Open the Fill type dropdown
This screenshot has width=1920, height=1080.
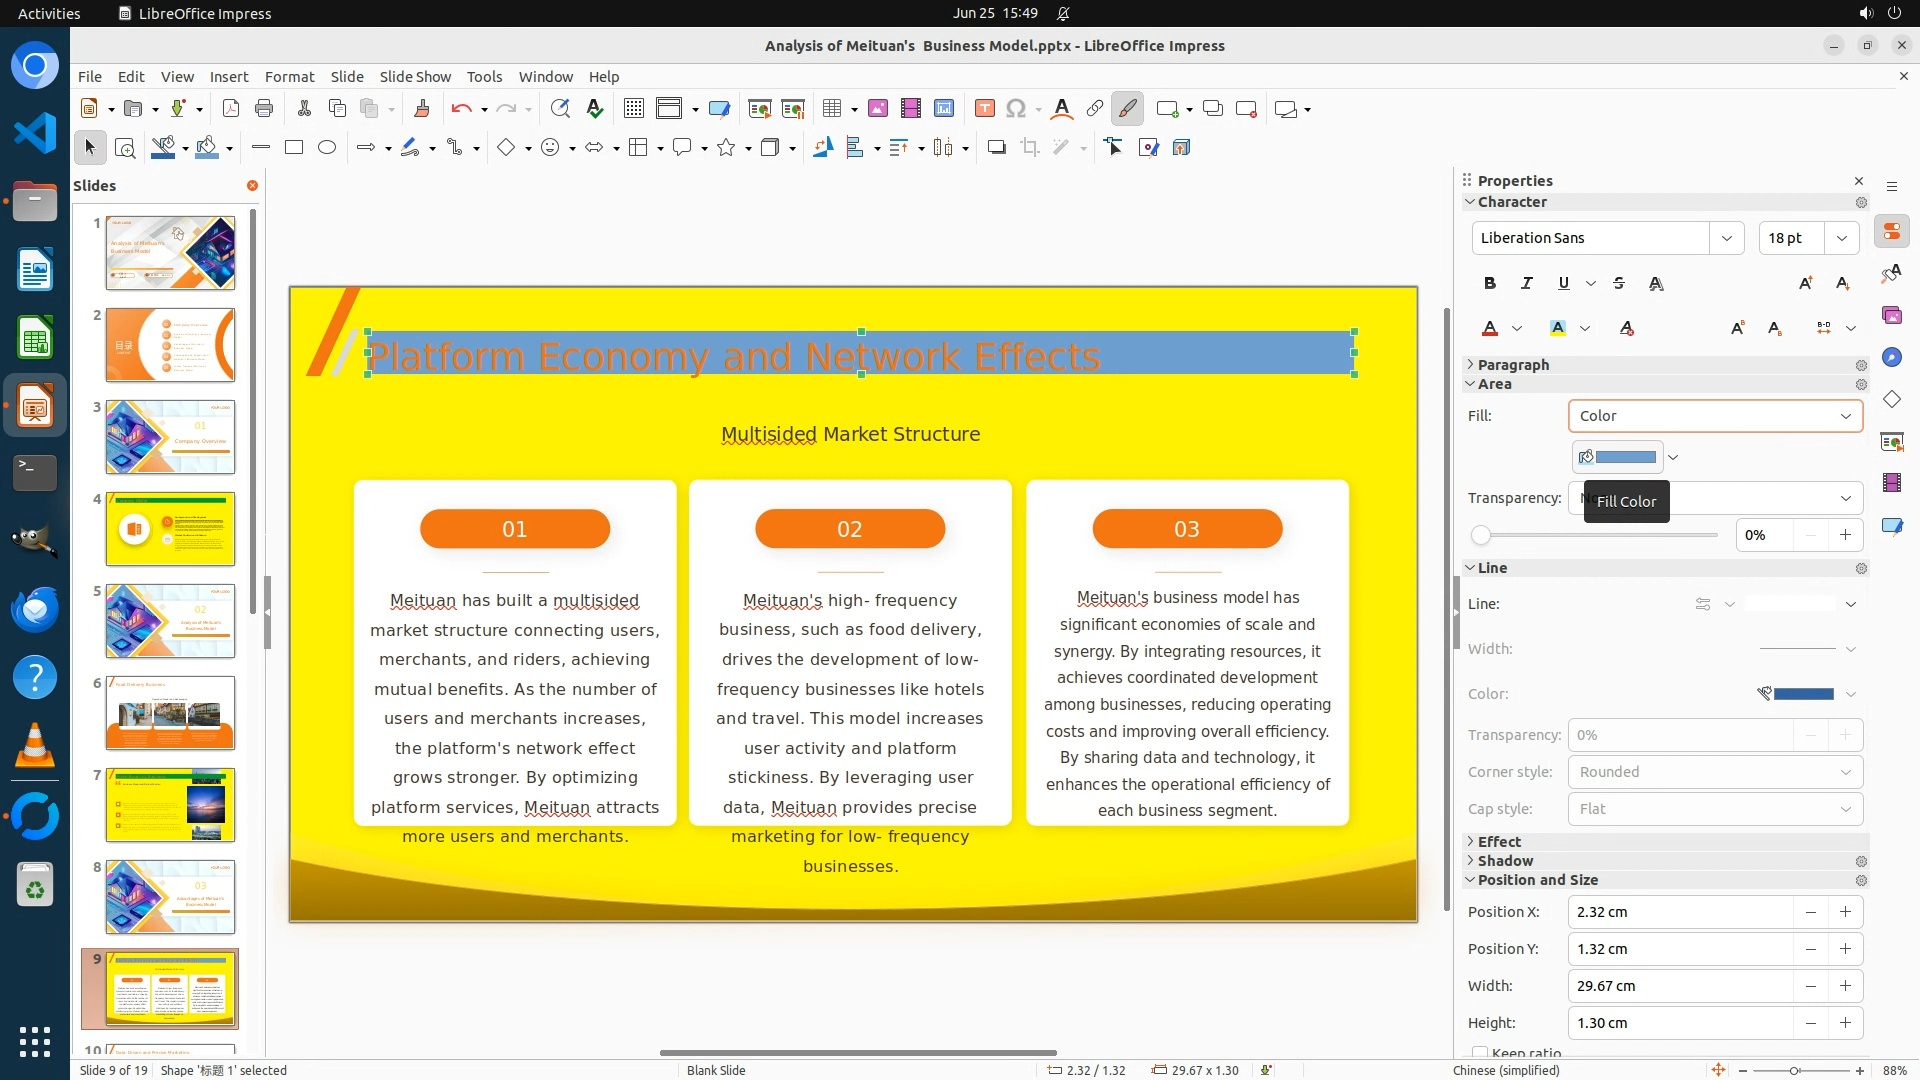(1715, 416)
